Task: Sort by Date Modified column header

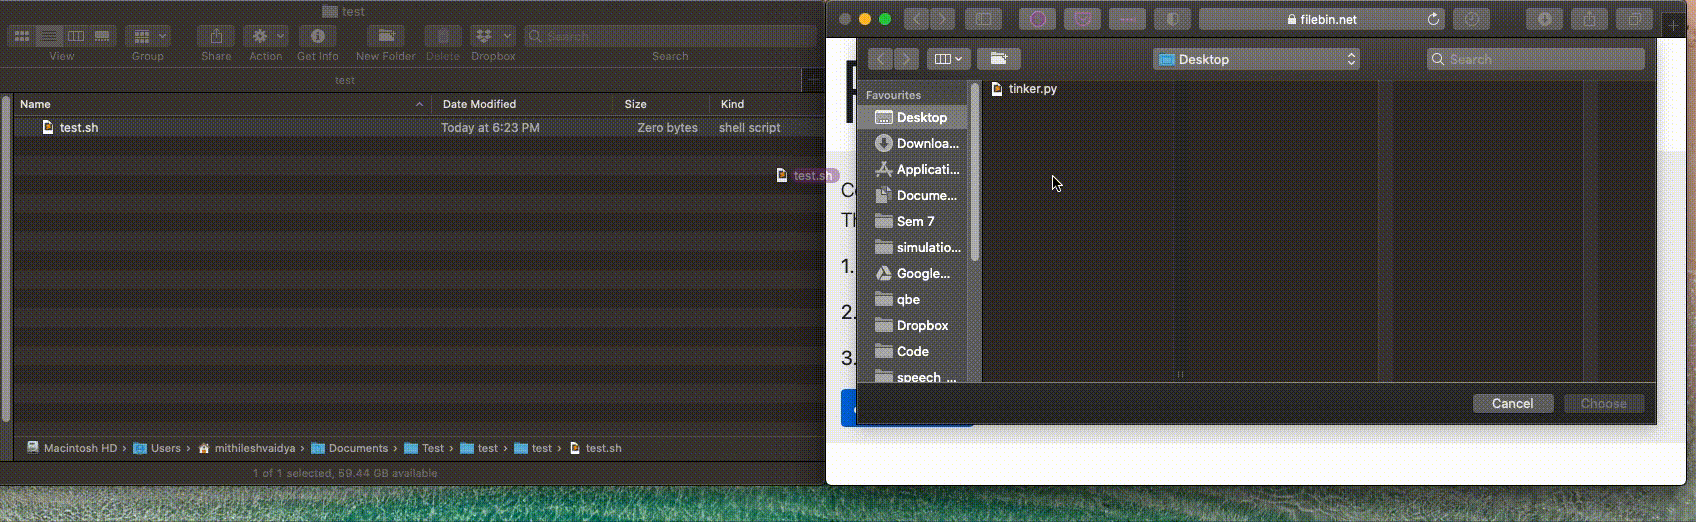Action: (x=480, y=104)
